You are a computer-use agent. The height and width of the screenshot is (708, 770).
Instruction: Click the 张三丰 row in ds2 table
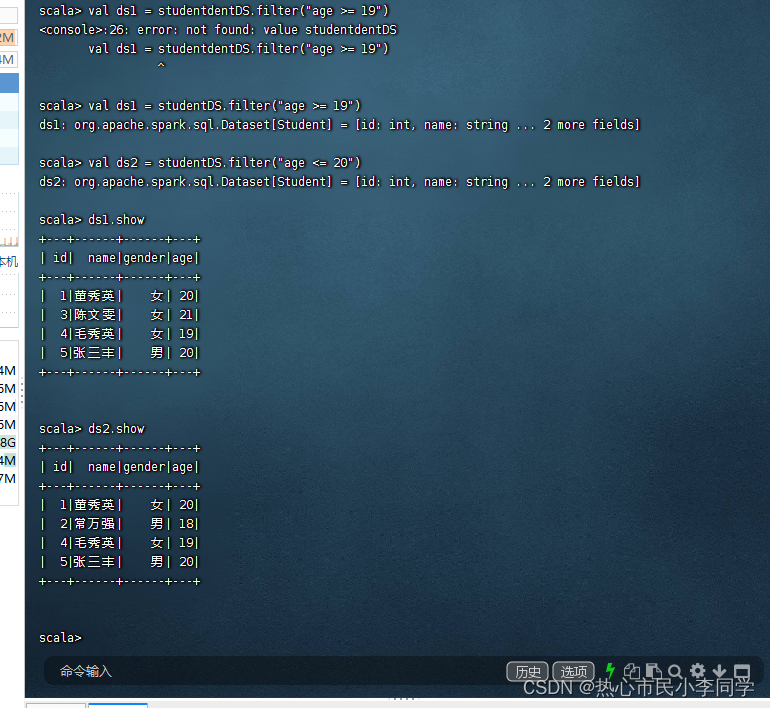pyautogui.click(x=120, y=562)
